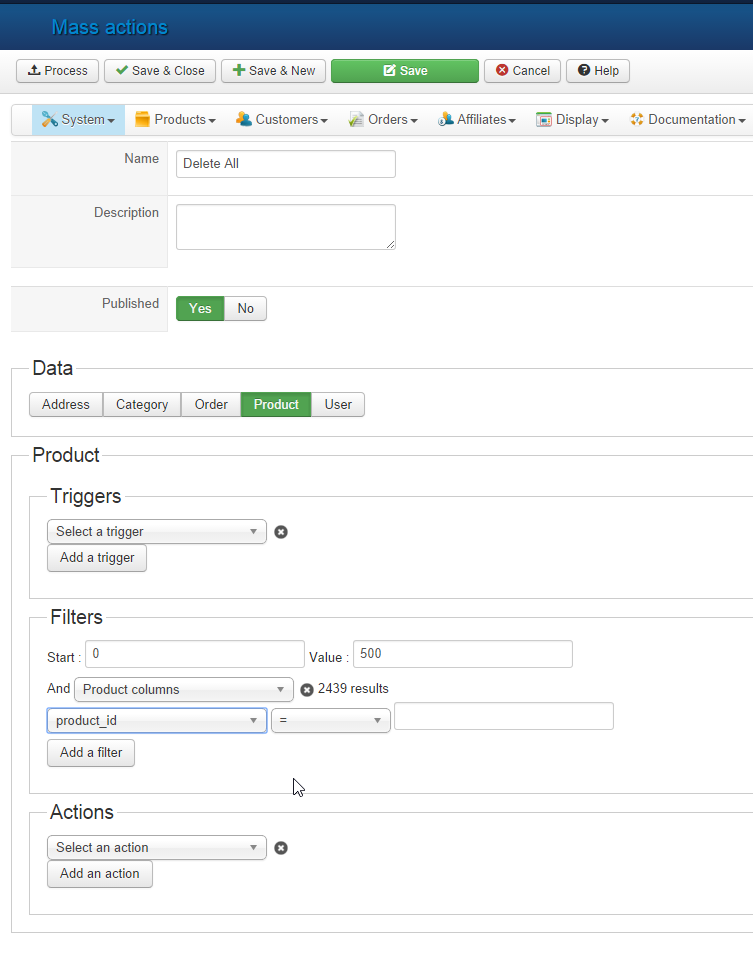Select the User data type
This screenshot has height=973, width=753.
(338, 405)
